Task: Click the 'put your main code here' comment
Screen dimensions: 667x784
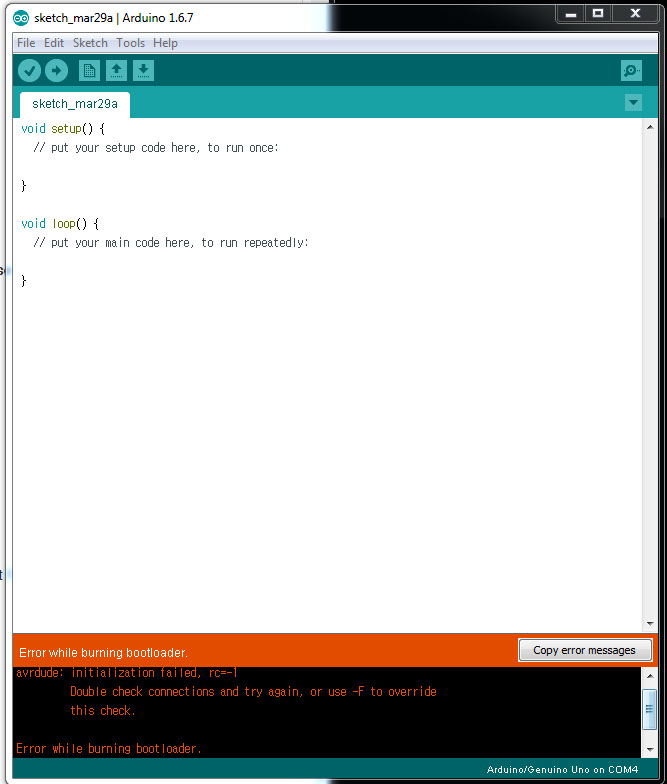Action: [170, 242]
